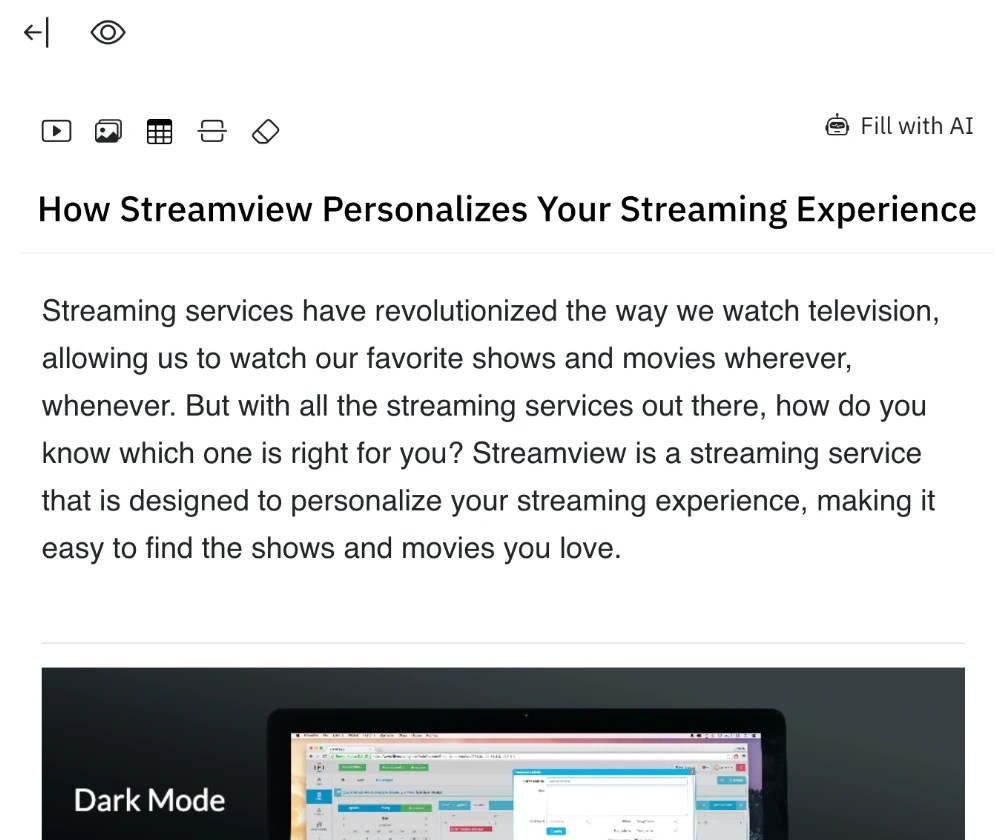The width and height of the screenshot is (1000, 840).
Task: Place cursor in the Streaming services paragraph
Action: pos(490,429)
